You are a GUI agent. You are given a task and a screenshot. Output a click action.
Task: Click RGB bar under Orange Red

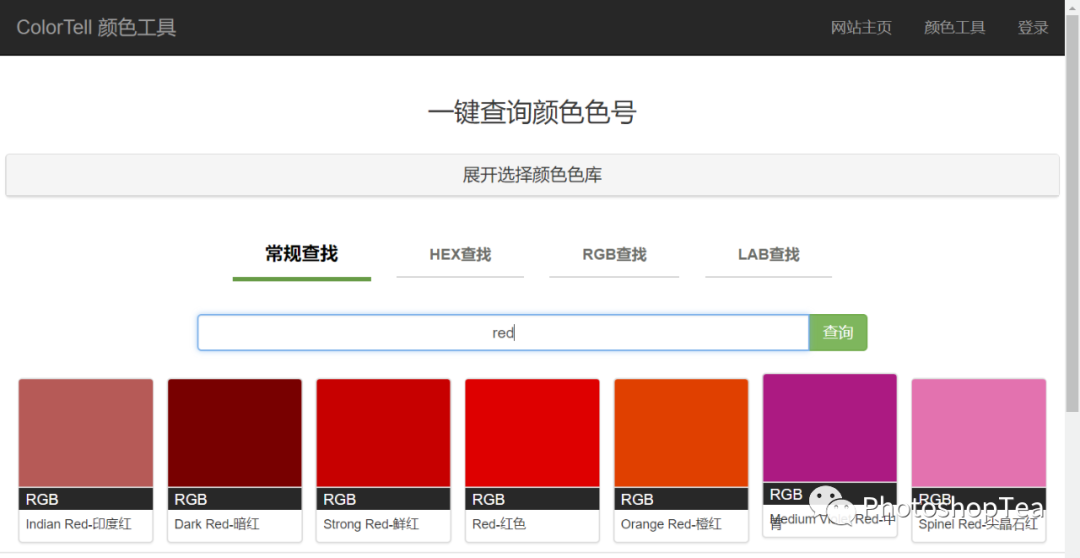pos(681,499)
